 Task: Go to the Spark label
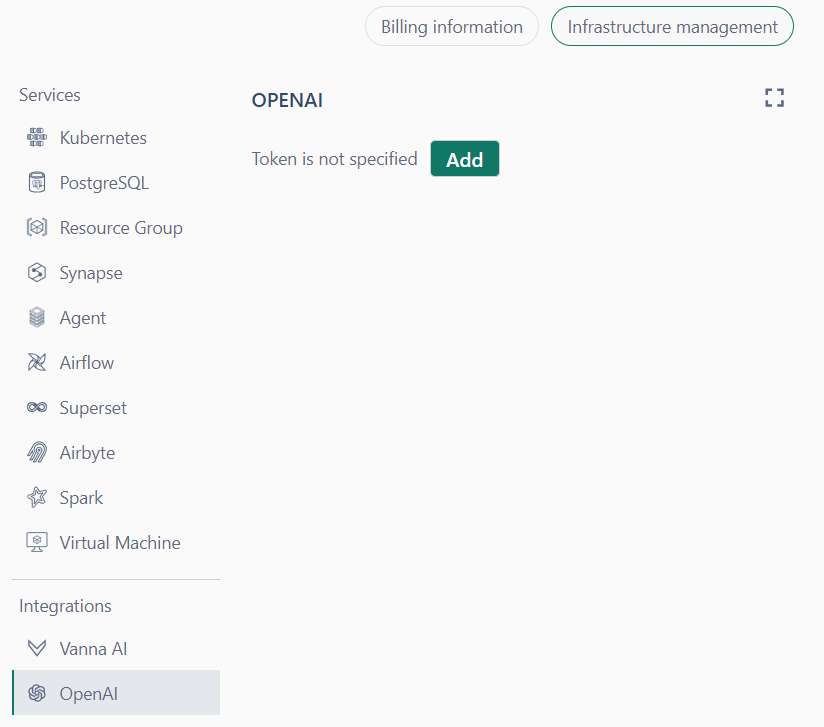point(81,498)
